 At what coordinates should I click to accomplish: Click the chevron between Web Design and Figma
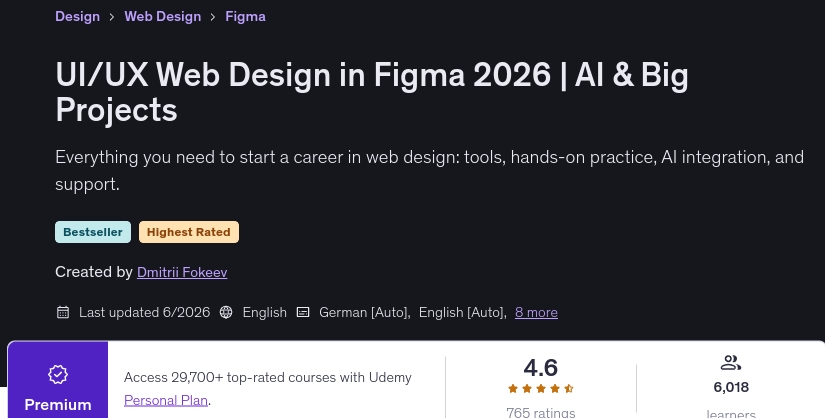[x=213, y=17]
